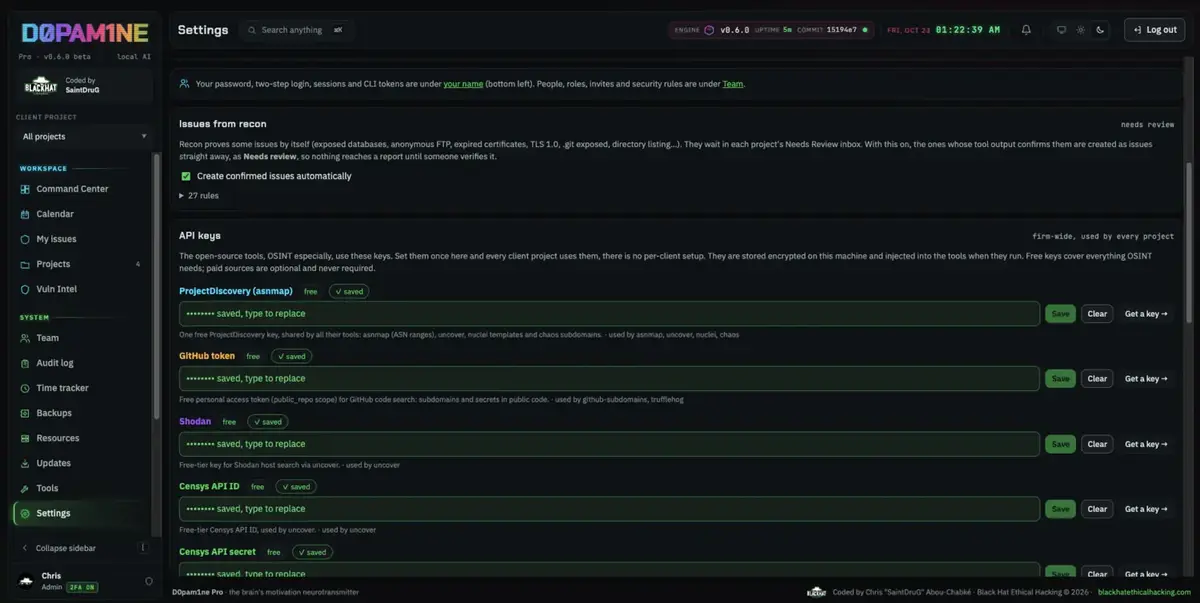Switch to dark theme moon icon
This screenshot has width=1200, height=603.
(x=1100, y=30)
